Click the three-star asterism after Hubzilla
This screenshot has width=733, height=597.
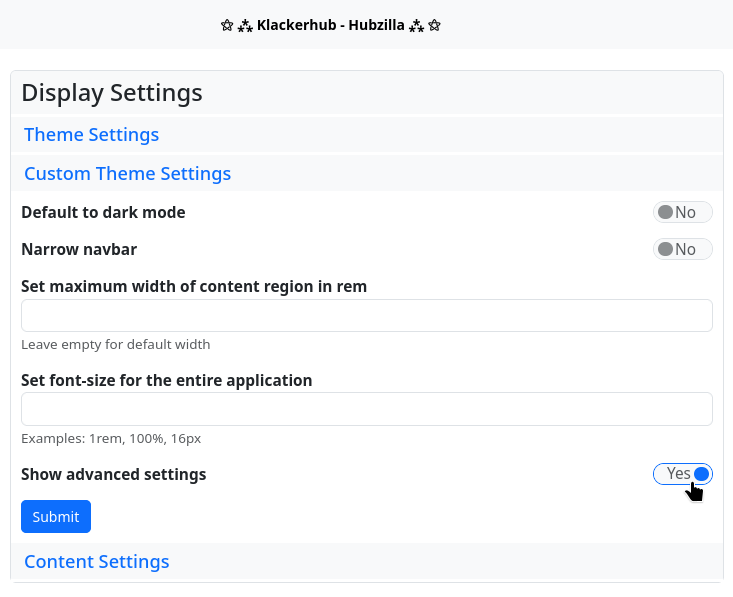(417, 24)
